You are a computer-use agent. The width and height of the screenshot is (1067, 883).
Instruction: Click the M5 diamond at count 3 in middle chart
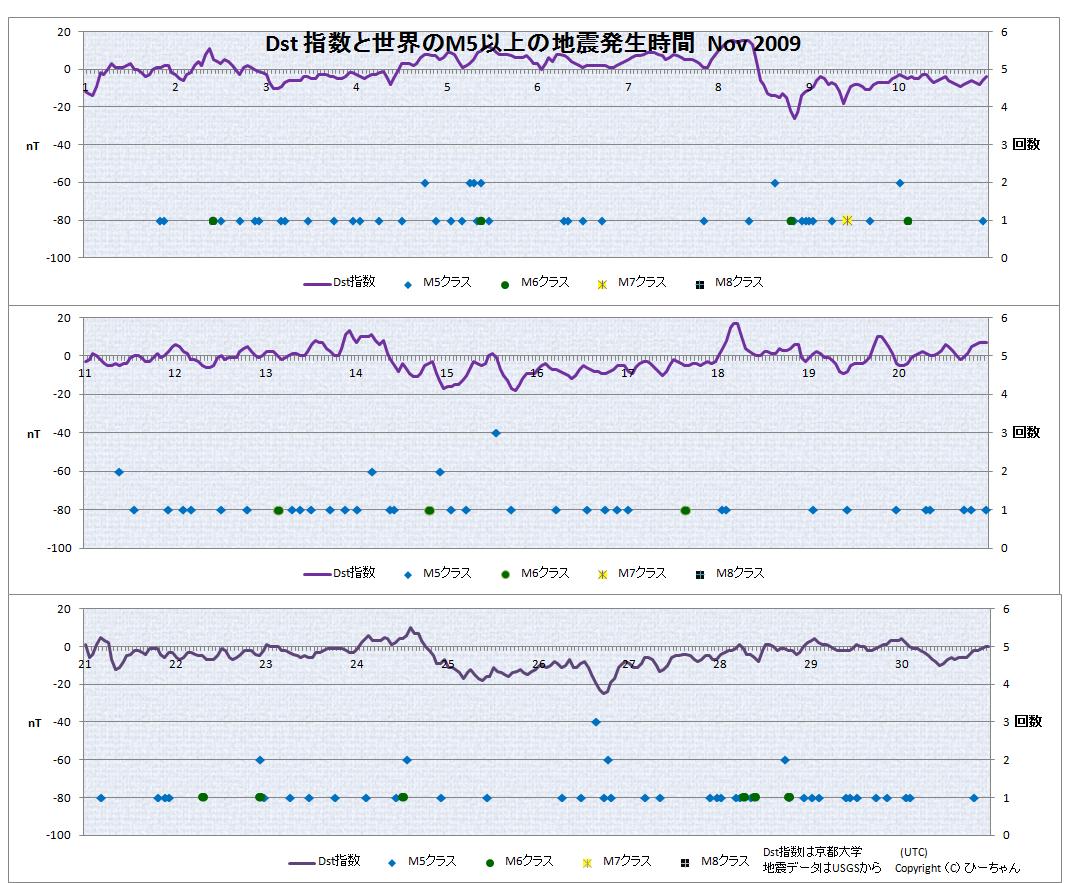(x=496, y=433)
